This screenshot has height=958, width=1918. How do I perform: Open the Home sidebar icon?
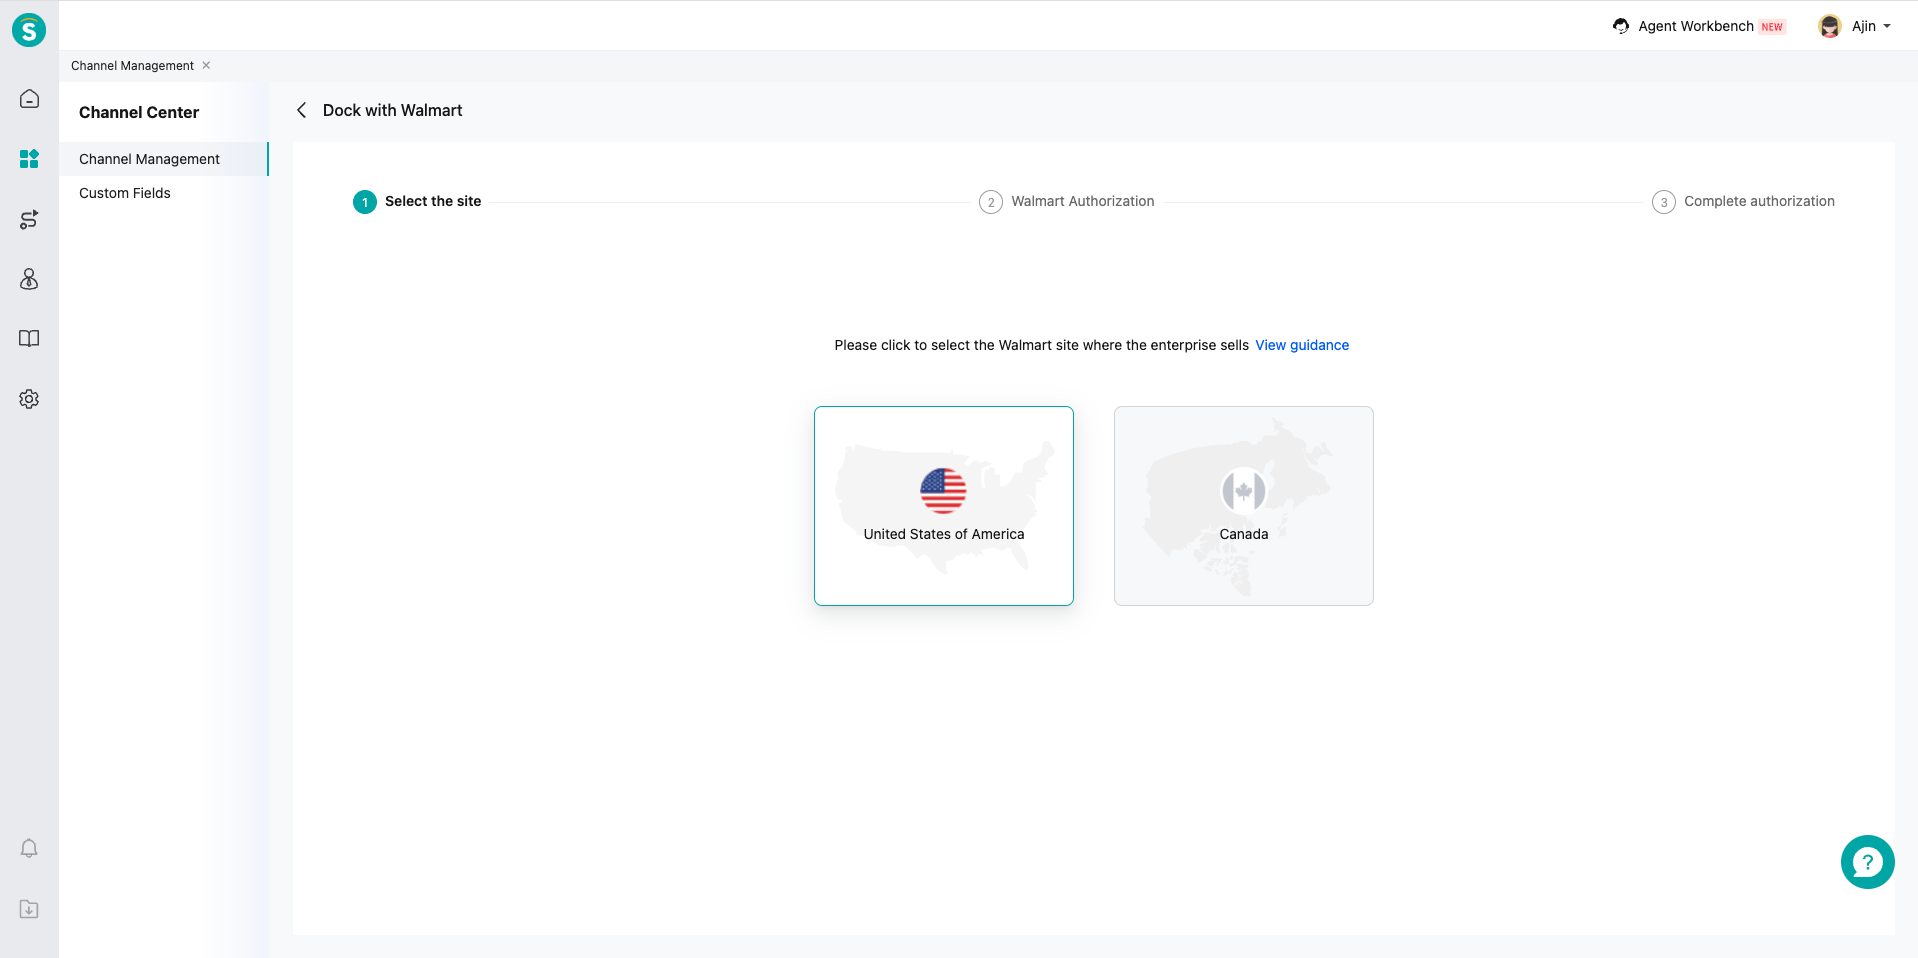[x=29, y=99]
